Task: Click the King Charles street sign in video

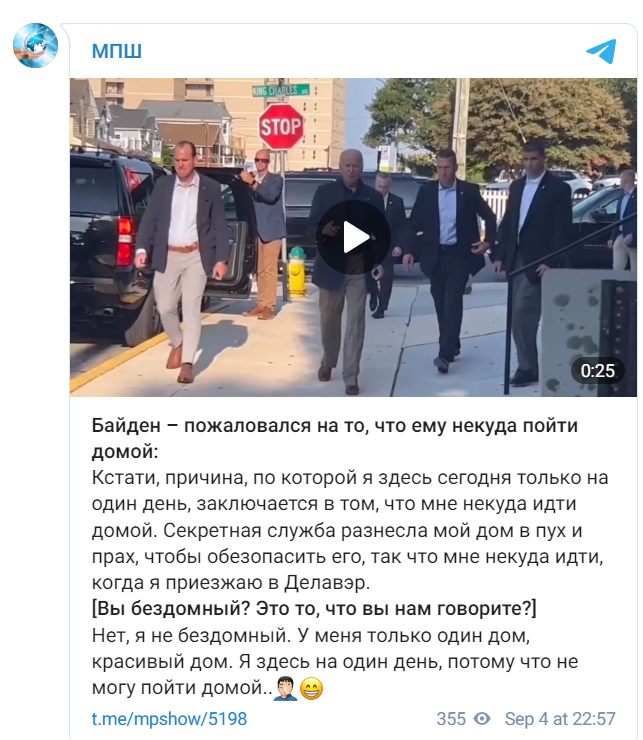Action: 281,90
